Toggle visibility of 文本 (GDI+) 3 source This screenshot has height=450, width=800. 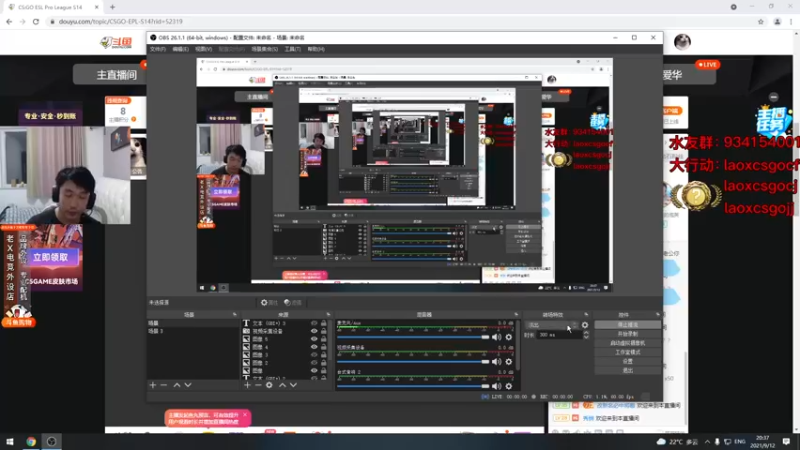(x=314, y=323)
